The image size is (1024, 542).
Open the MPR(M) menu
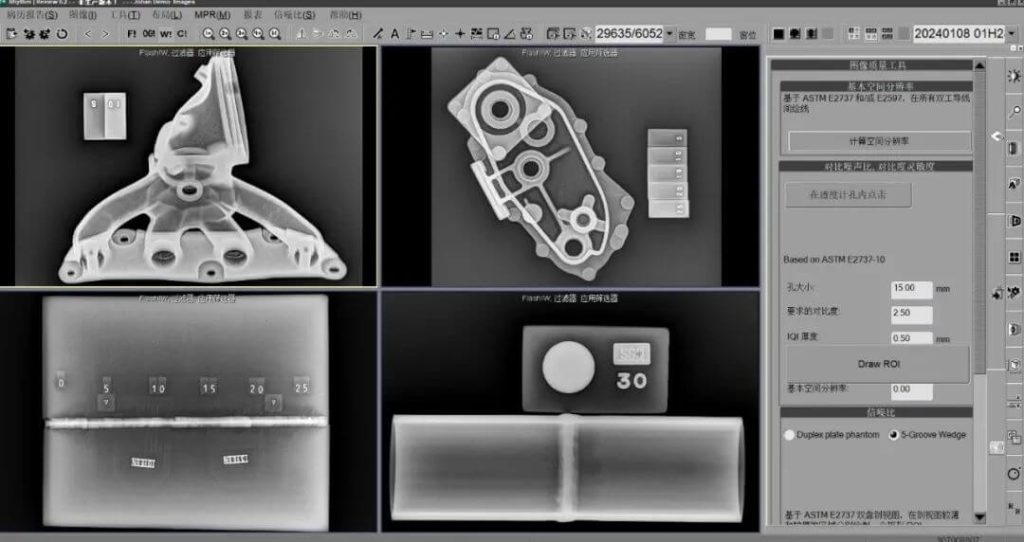click(211, 15)
